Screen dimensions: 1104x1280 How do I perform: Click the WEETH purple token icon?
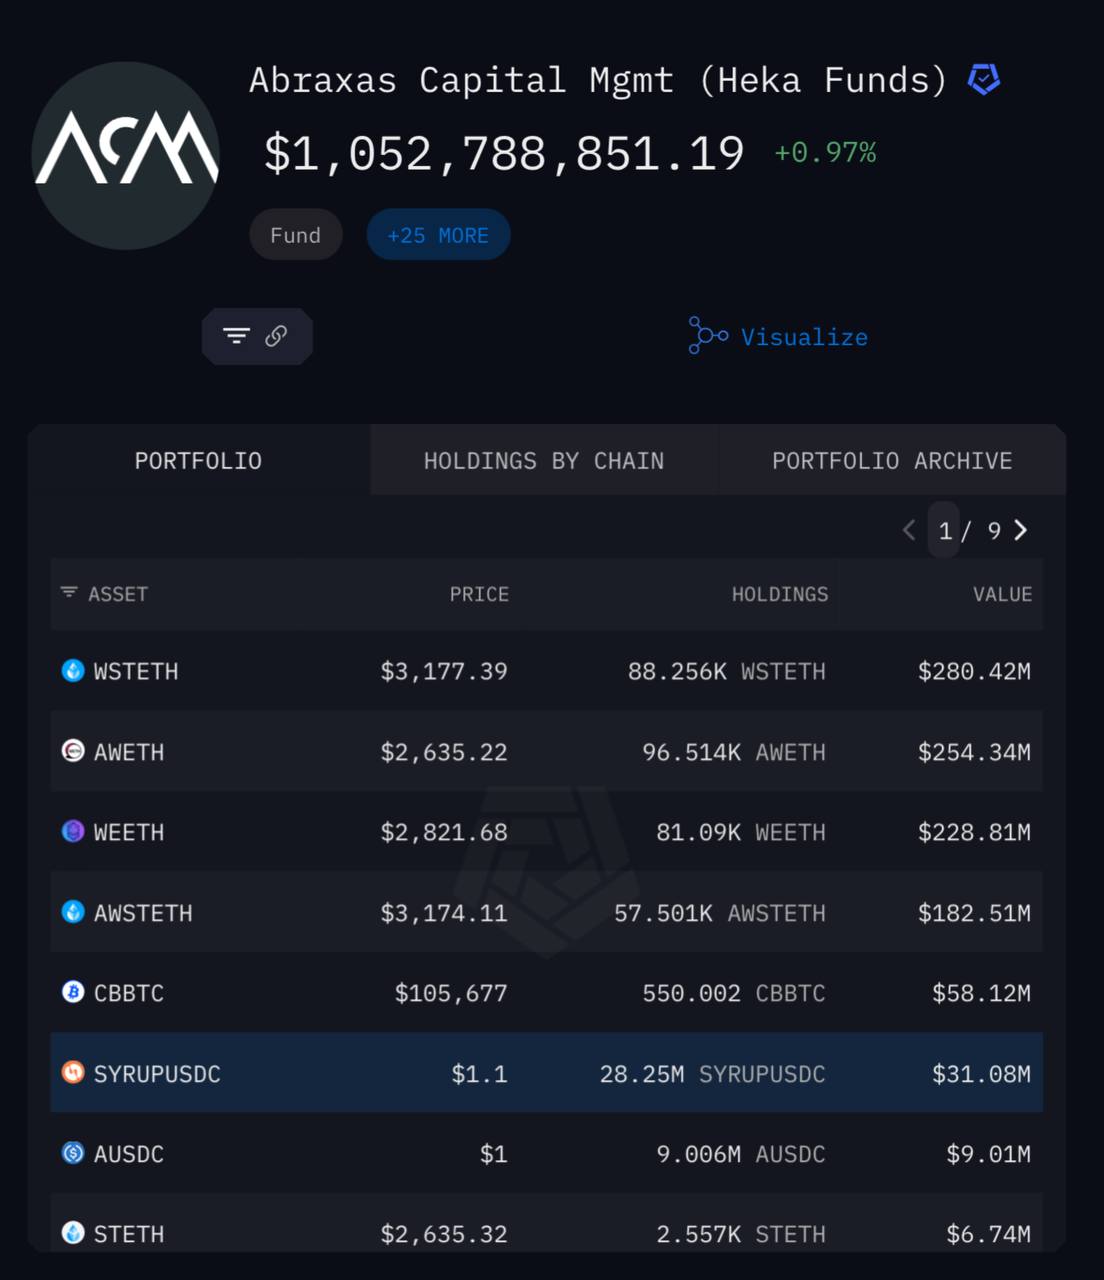pos(73,831)
